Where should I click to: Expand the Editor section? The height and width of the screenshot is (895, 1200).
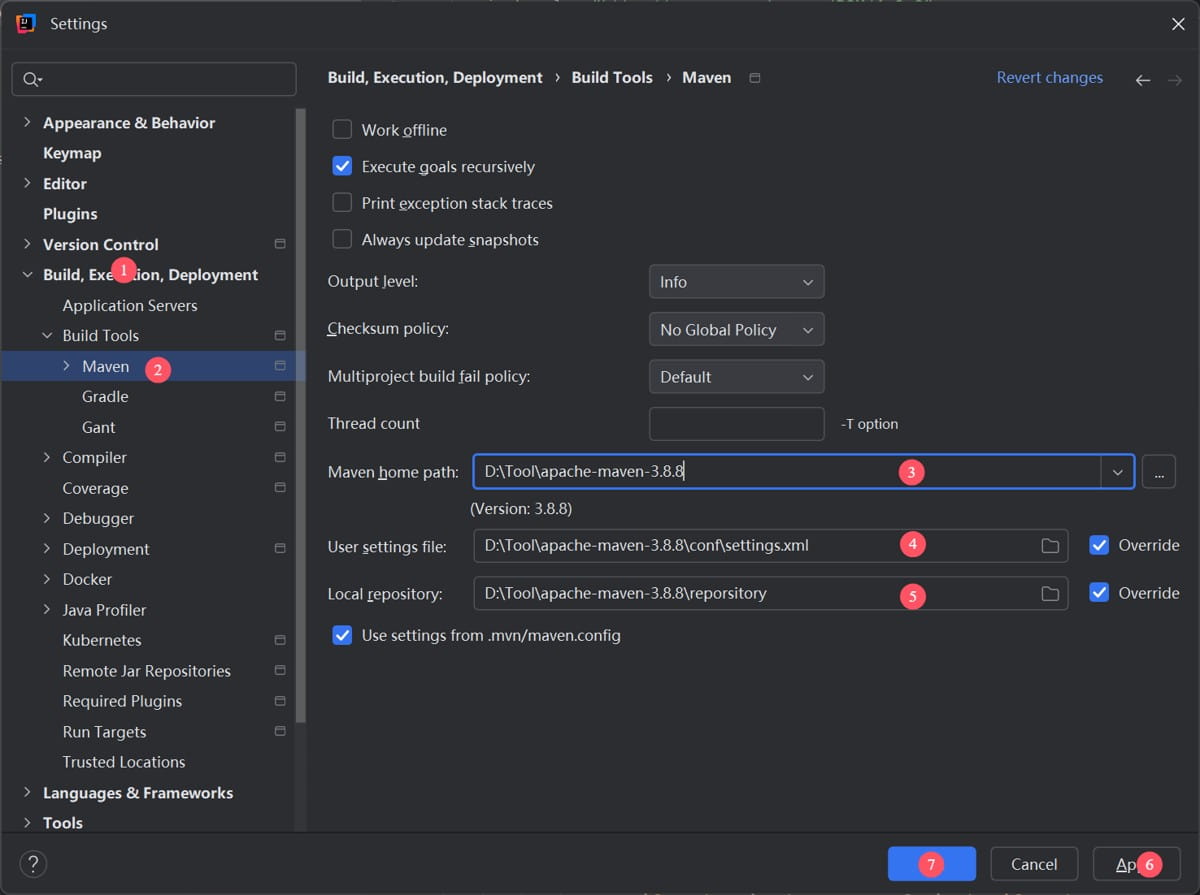[x=27, y=184]
